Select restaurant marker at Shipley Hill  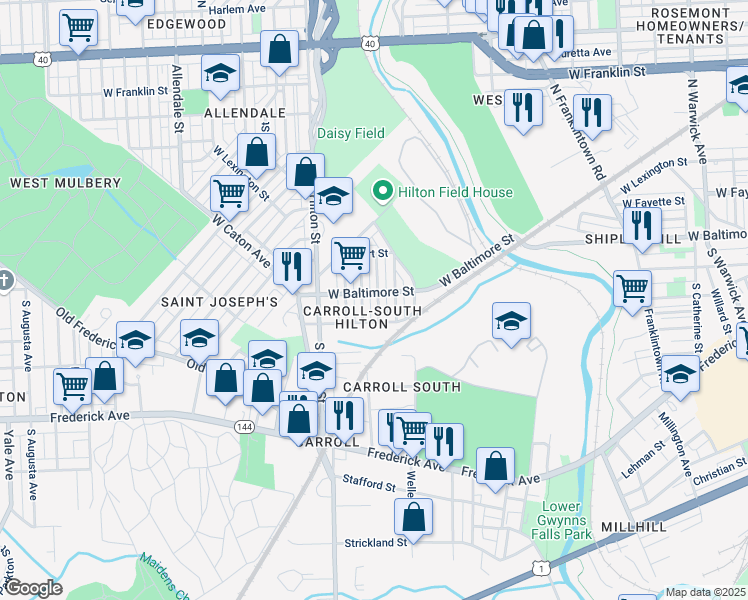tap(642, 229)
